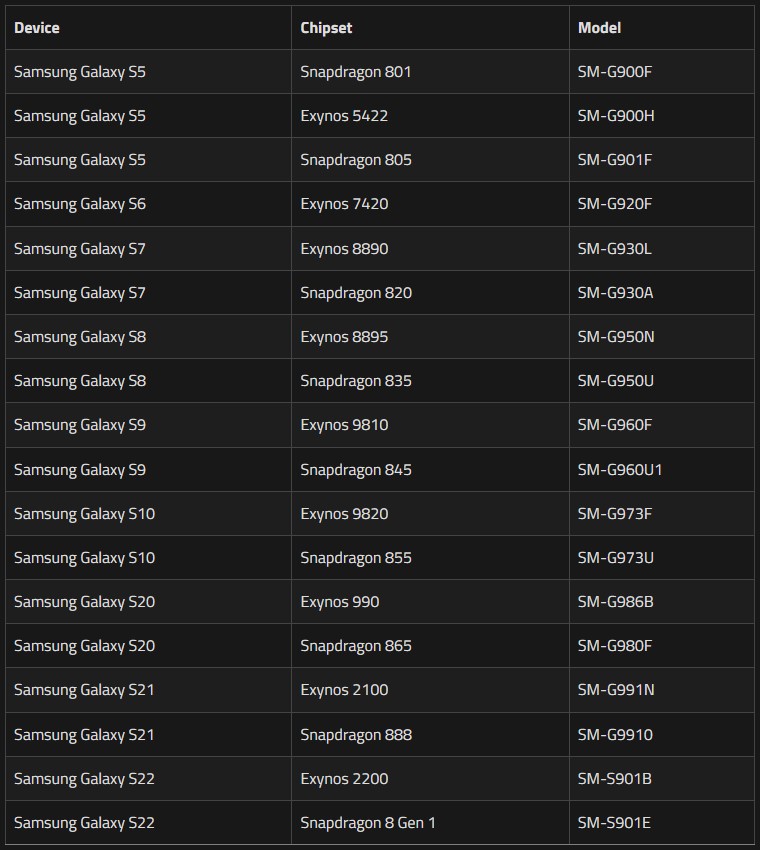This screenshot has height=850, width=760.
Task: Click model SM-G960U1
Action: (x=620, y=470)
